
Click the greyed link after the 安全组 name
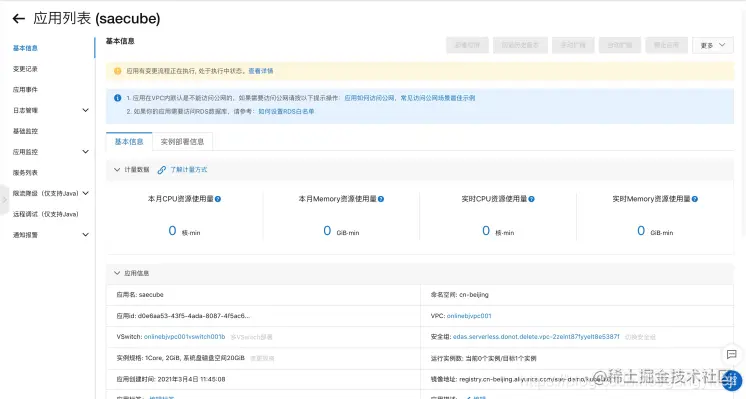point(640,337)
